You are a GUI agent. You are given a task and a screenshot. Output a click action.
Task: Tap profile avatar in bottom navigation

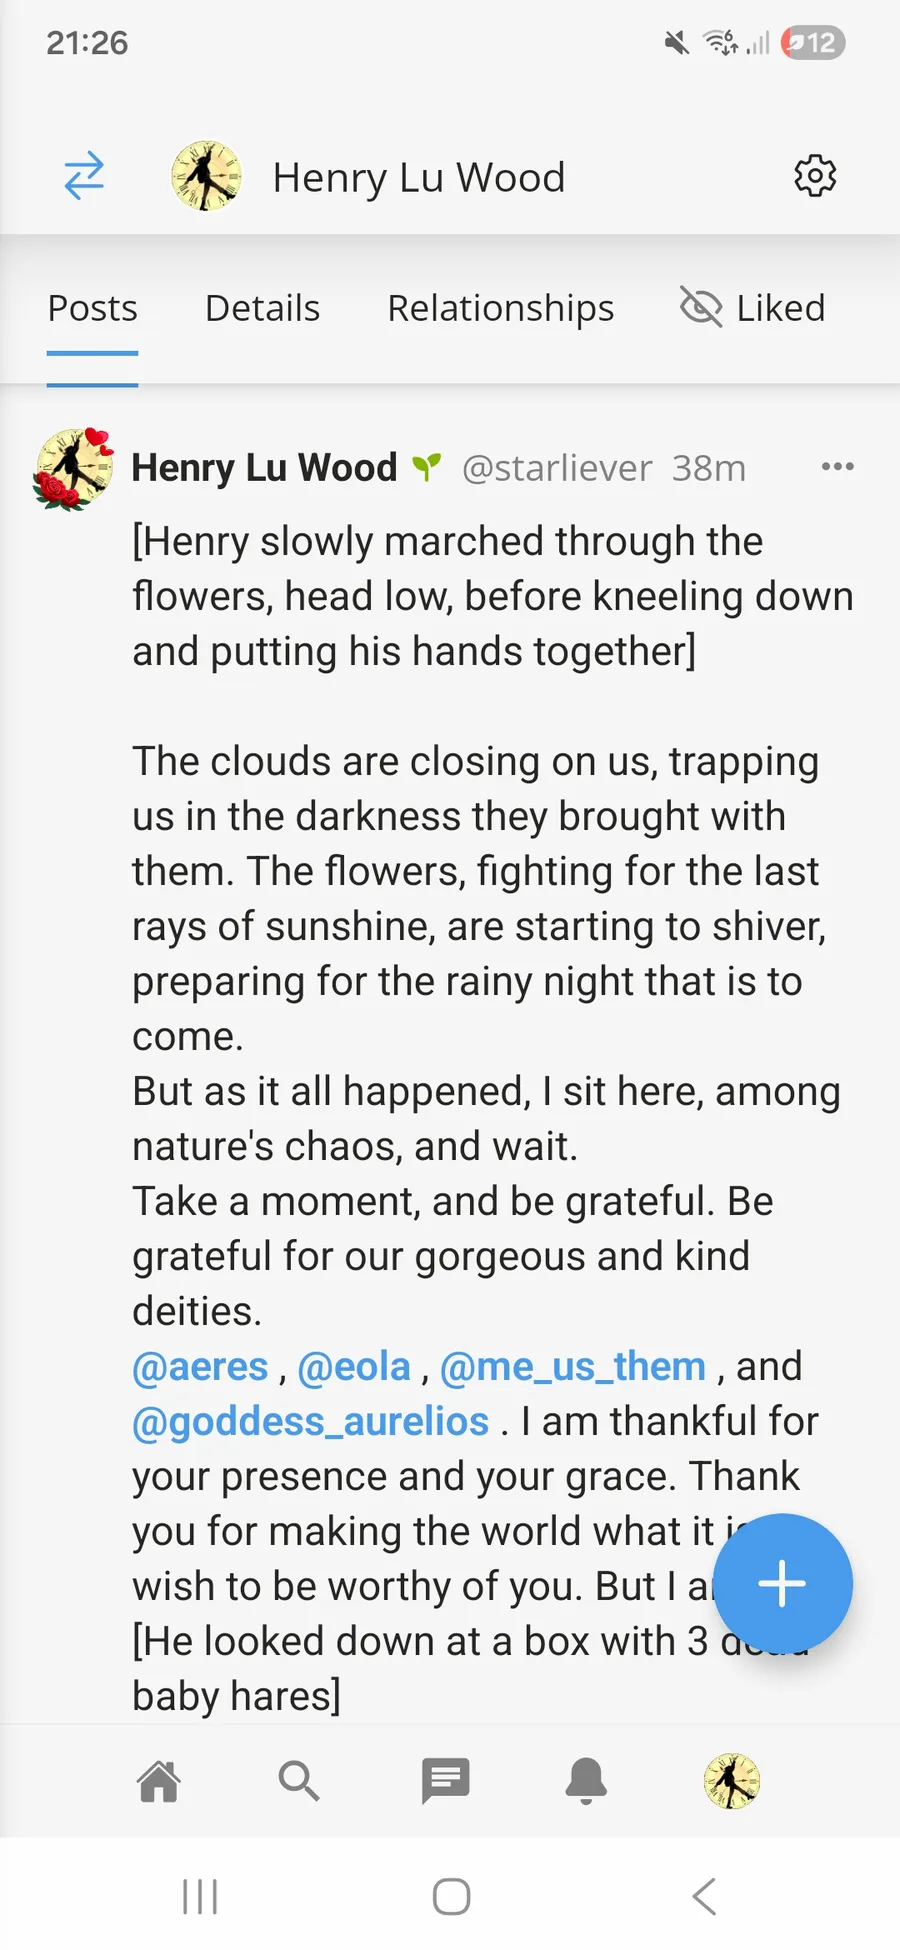point(732,1781)
